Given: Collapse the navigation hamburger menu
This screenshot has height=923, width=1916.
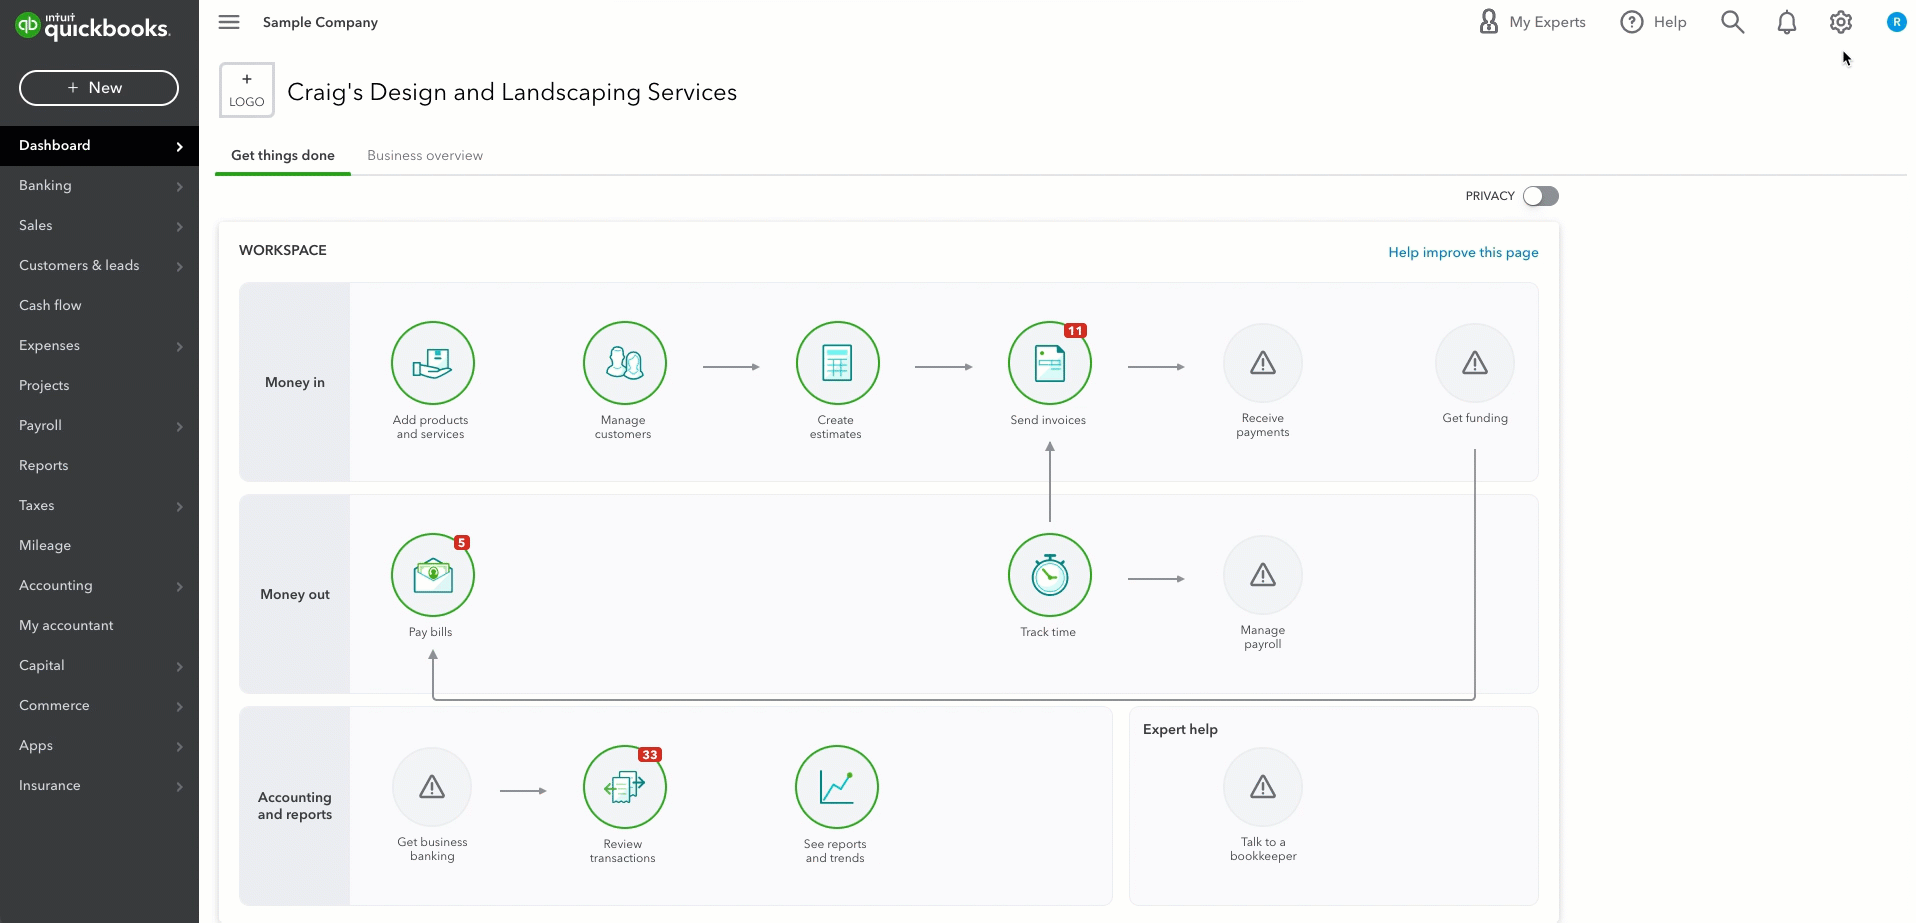Looking at the screenshot, I should 229,22.
